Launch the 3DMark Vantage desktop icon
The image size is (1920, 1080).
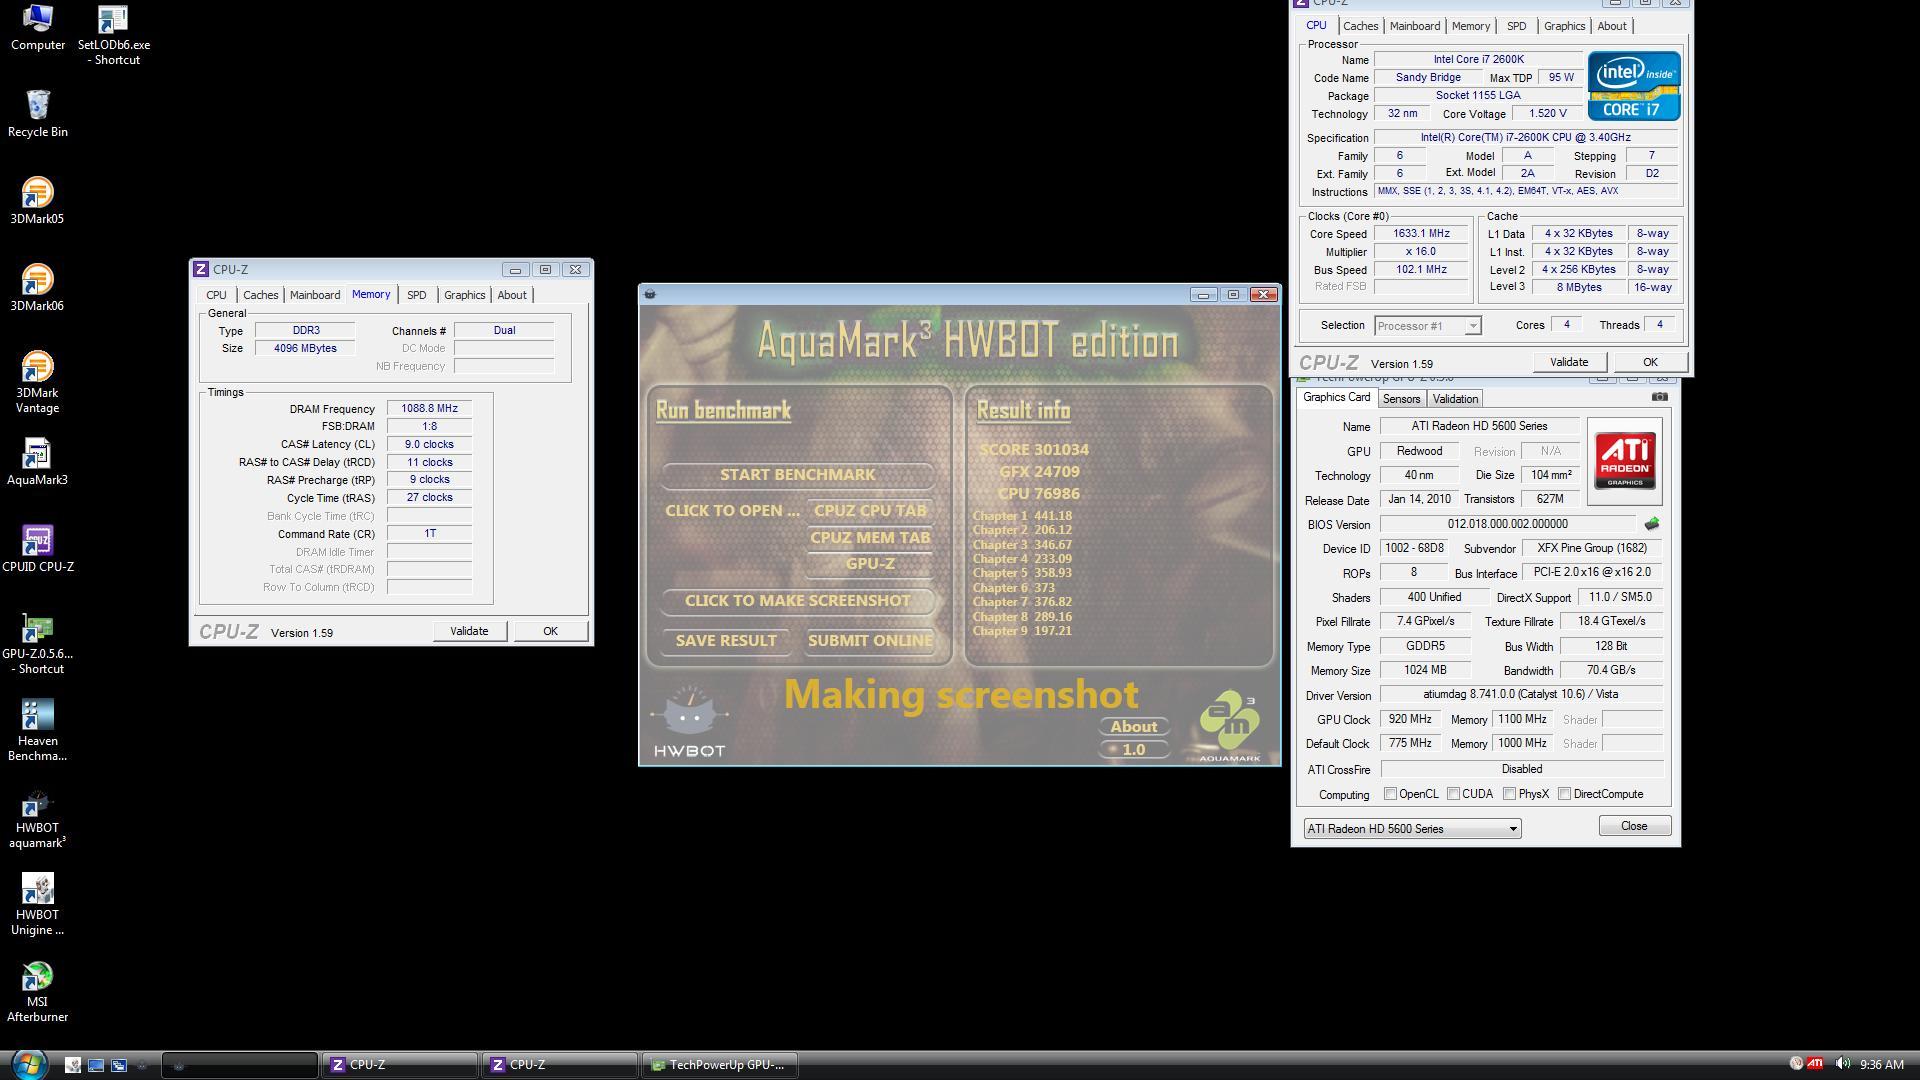[x=37, y=381]
